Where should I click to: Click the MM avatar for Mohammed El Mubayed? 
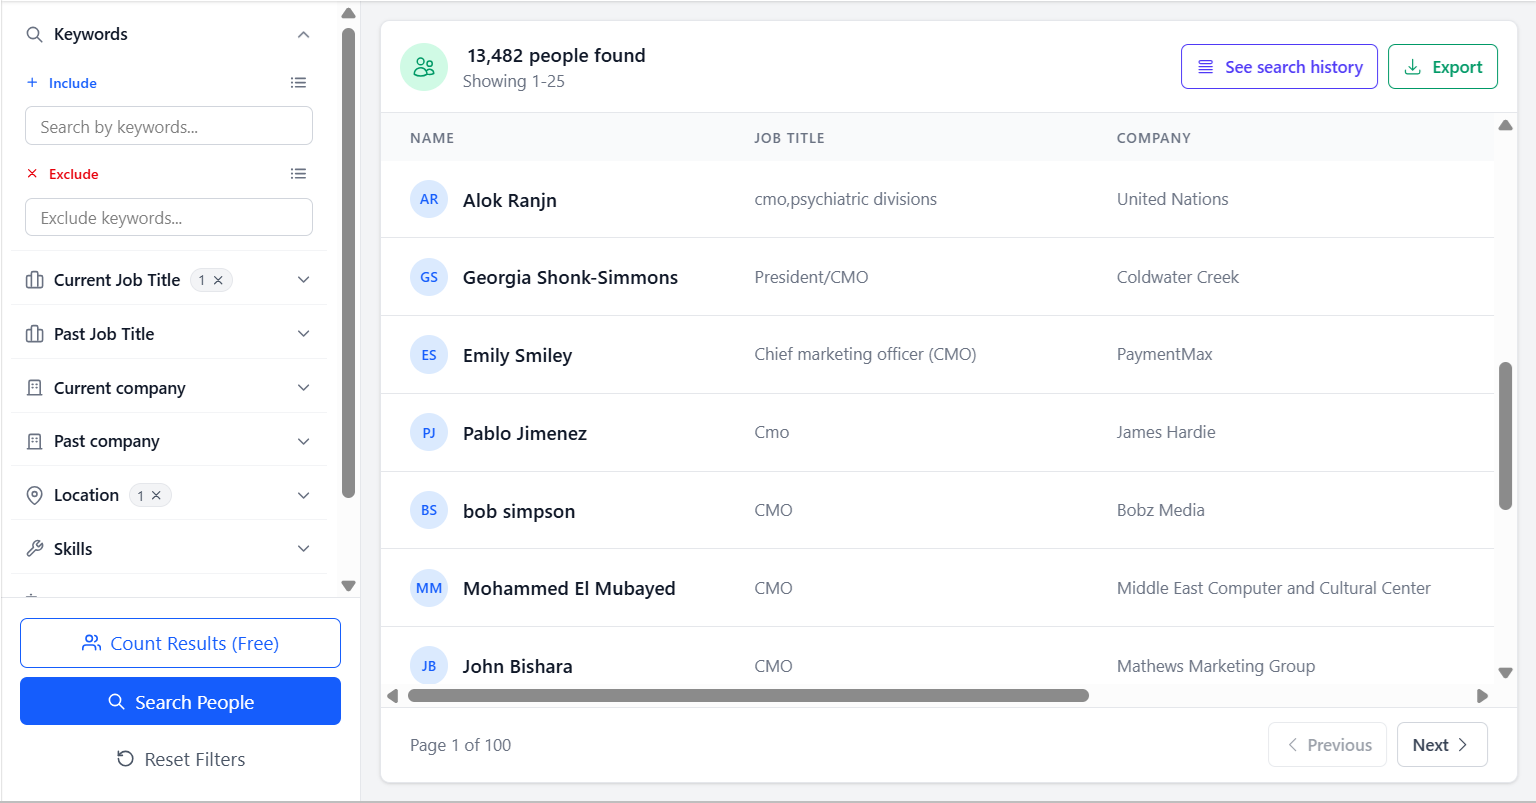tap(429, 588)
